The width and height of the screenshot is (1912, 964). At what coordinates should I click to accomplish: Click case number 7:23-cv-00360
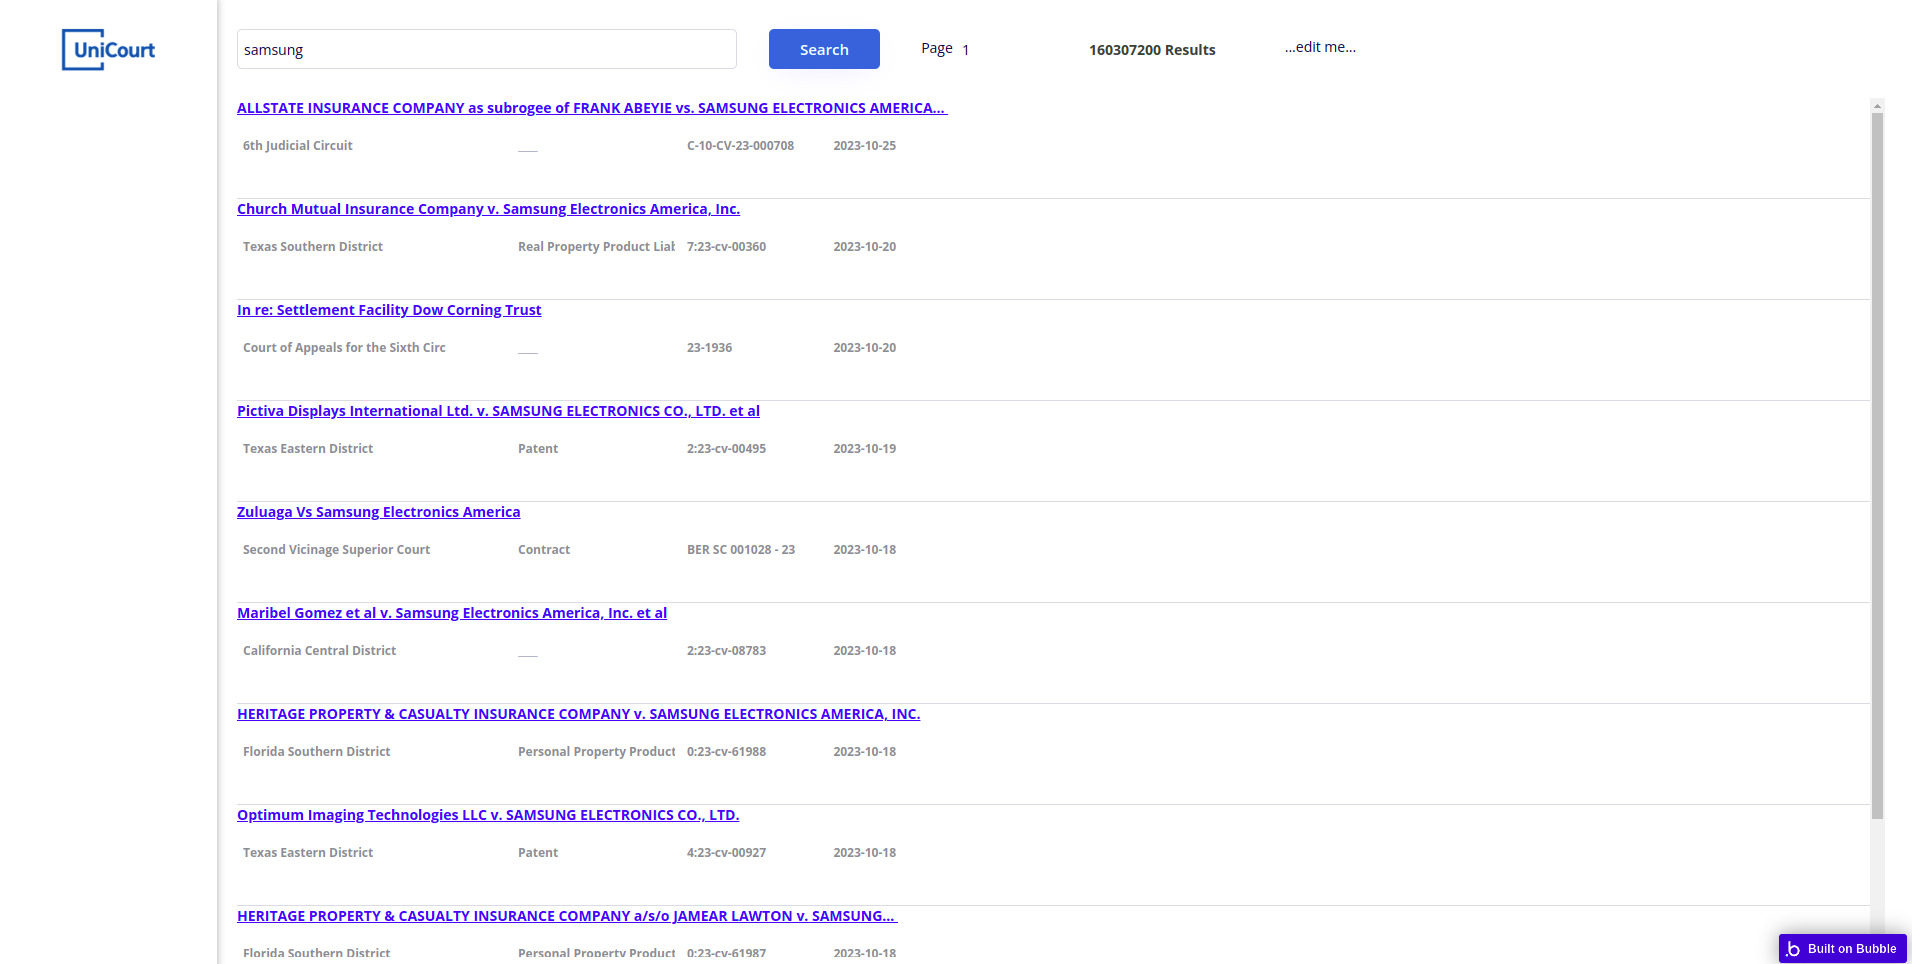[726, 247]
